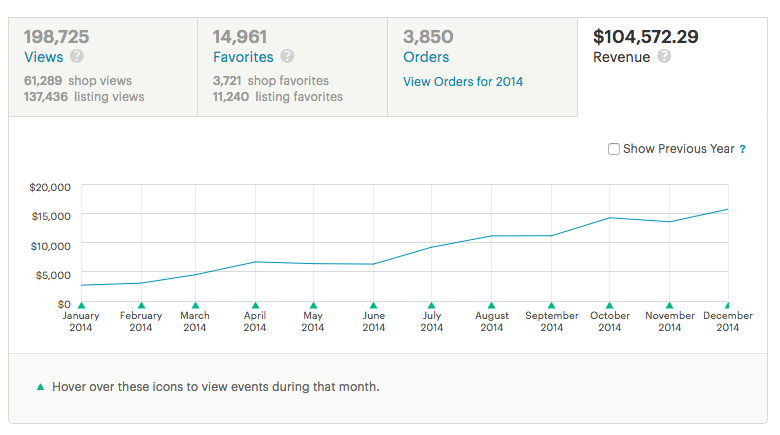Click the November 2014 event triangle marker
The image size is (780, 435).
coord(670,305)
